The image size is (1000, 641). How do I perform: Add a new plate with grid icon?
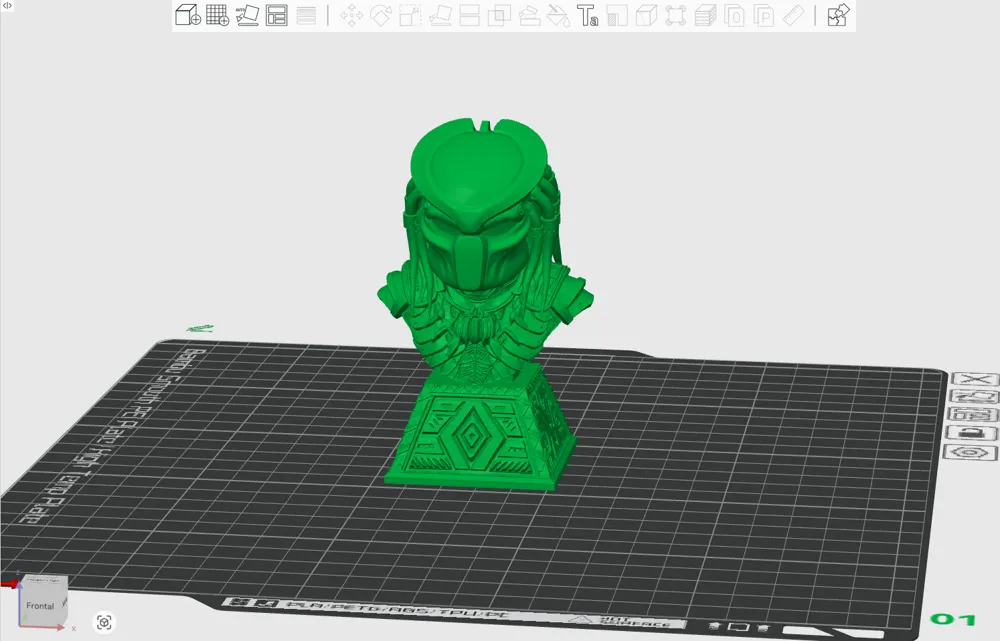[217, 15]
